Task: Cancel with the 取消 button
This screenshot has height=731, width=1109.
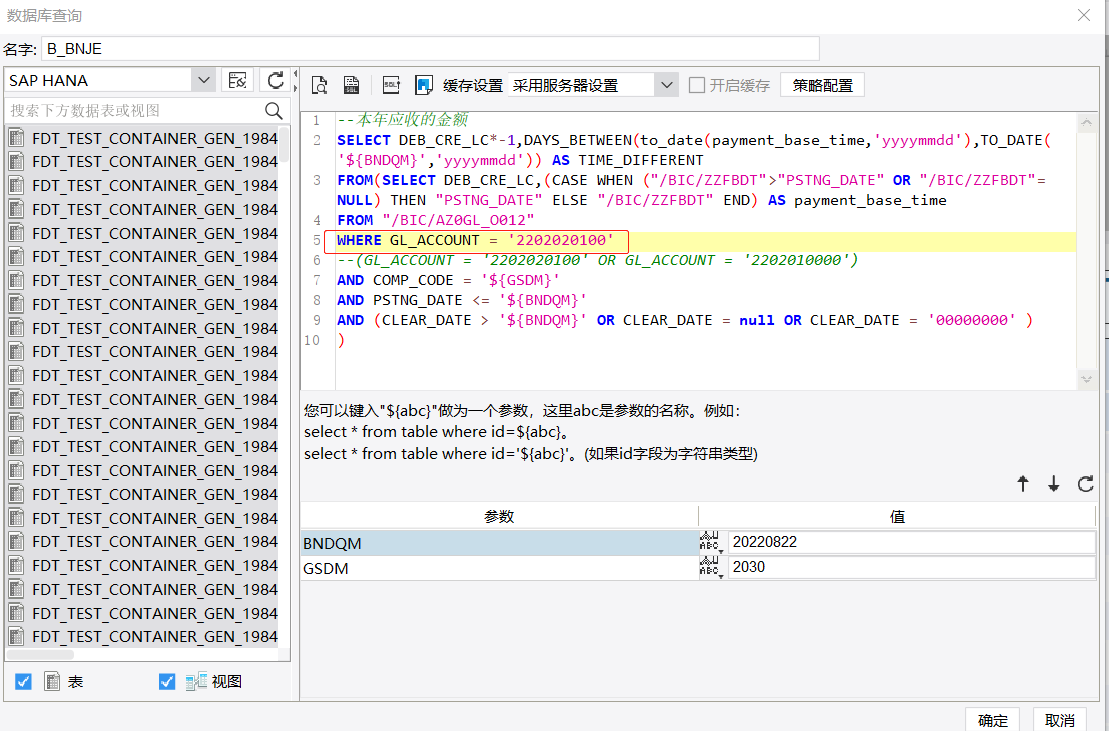Action: click(x=1059, y=720)
